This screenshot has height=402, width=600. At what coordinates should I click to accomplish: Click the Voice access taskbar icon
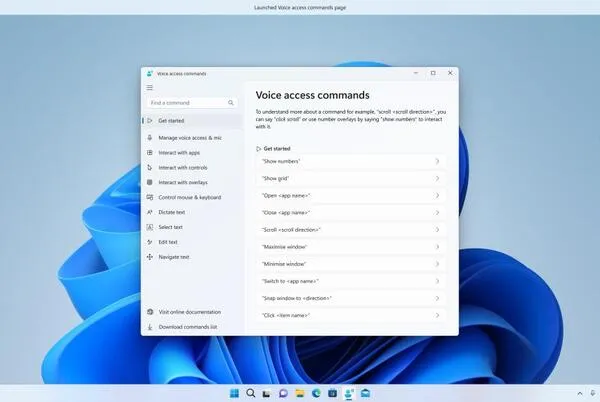(x=349, y=393)
